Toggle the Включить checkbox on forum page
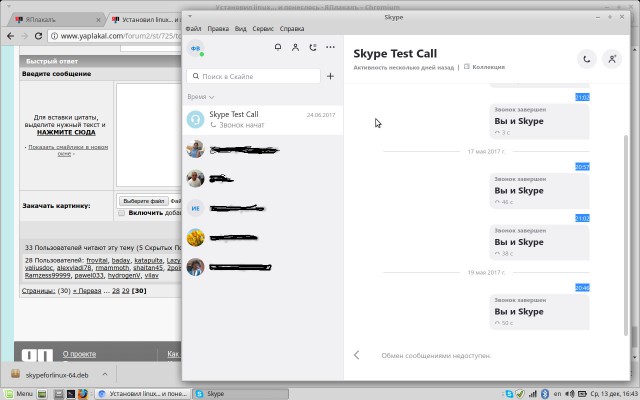This screenshot has height=400, width=640. (121, 213)
